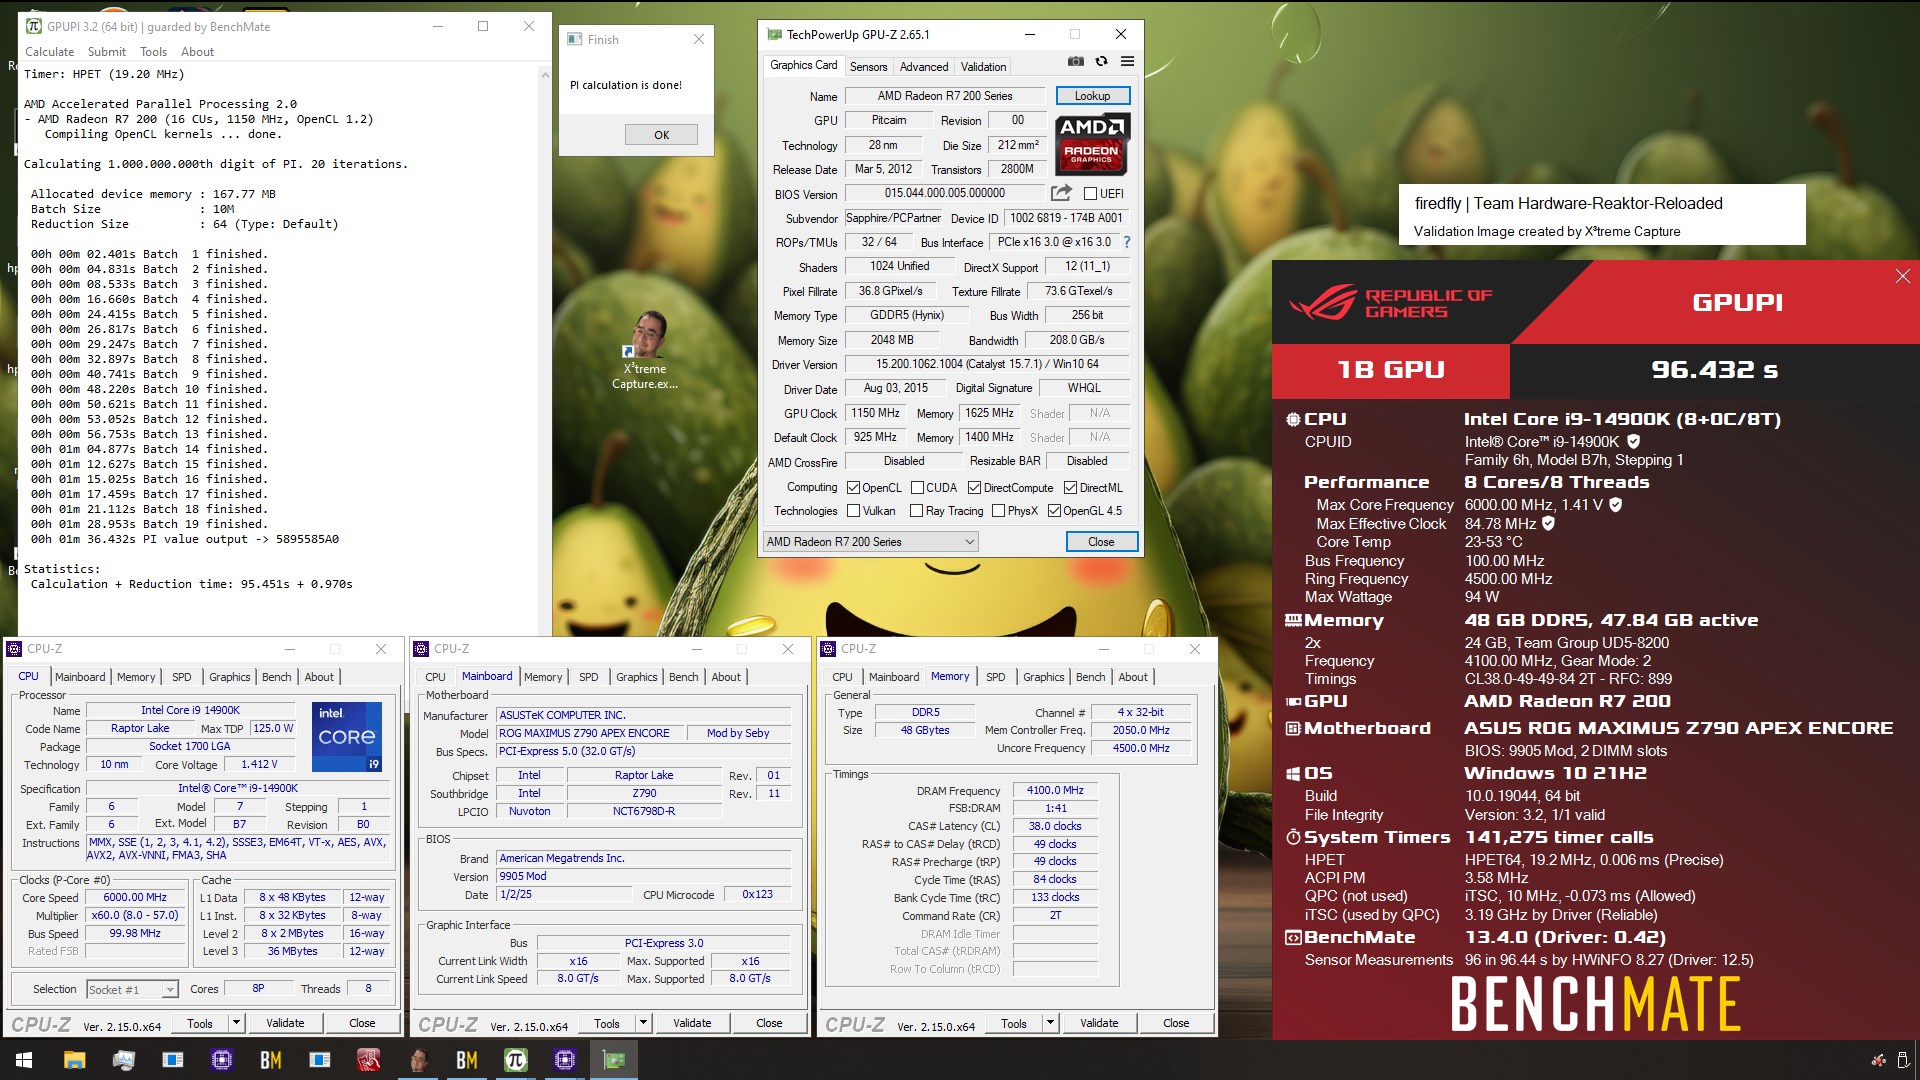Screen dimensions: 1920x1080
Task: Click the Close button in GPU-Z
Action: point(1101,542)
